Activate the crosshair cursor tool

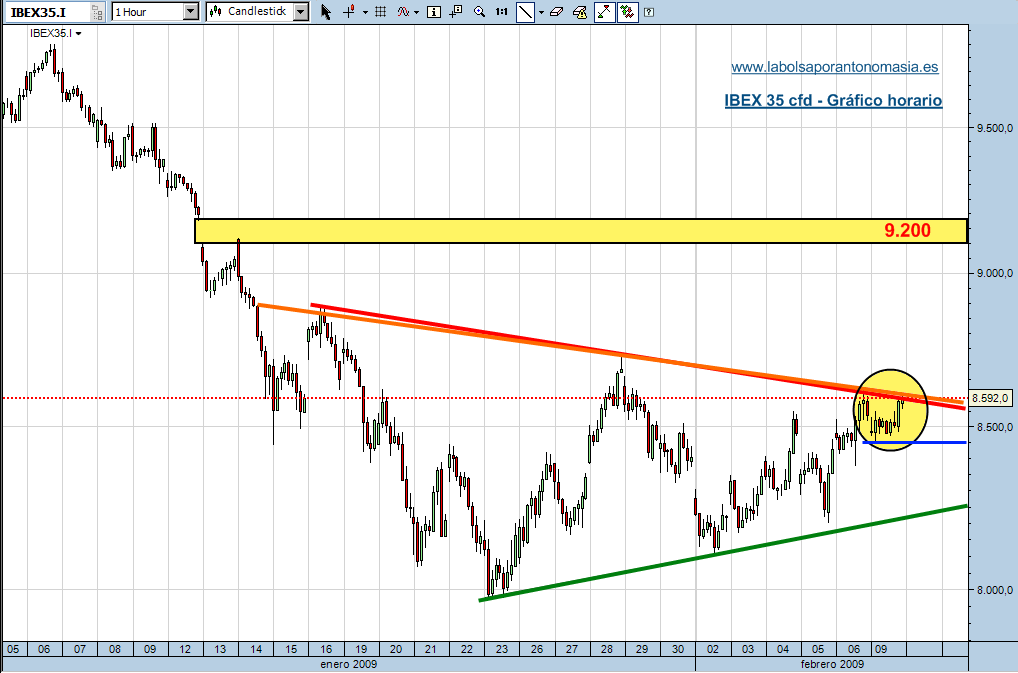[349, 12]
